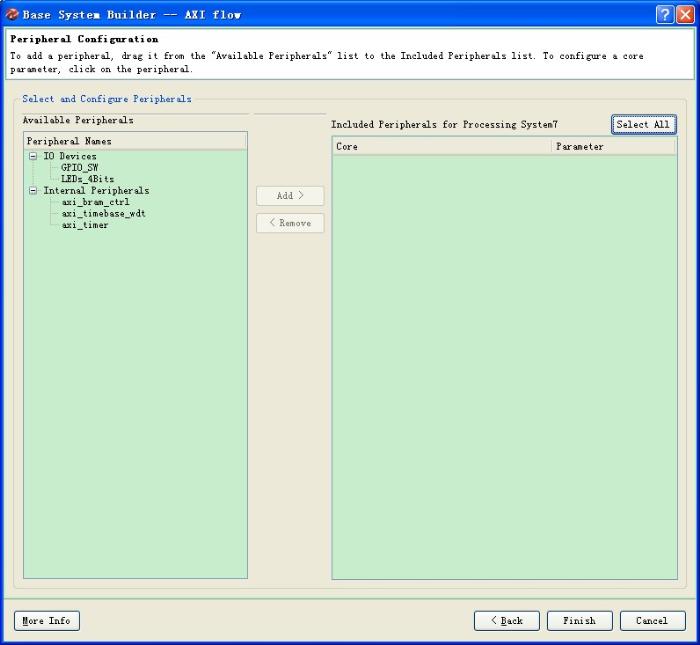This screenshot has width=700, height=645.
Task: Click Finish to complete the wizard
Action: (x=579, y=621)
